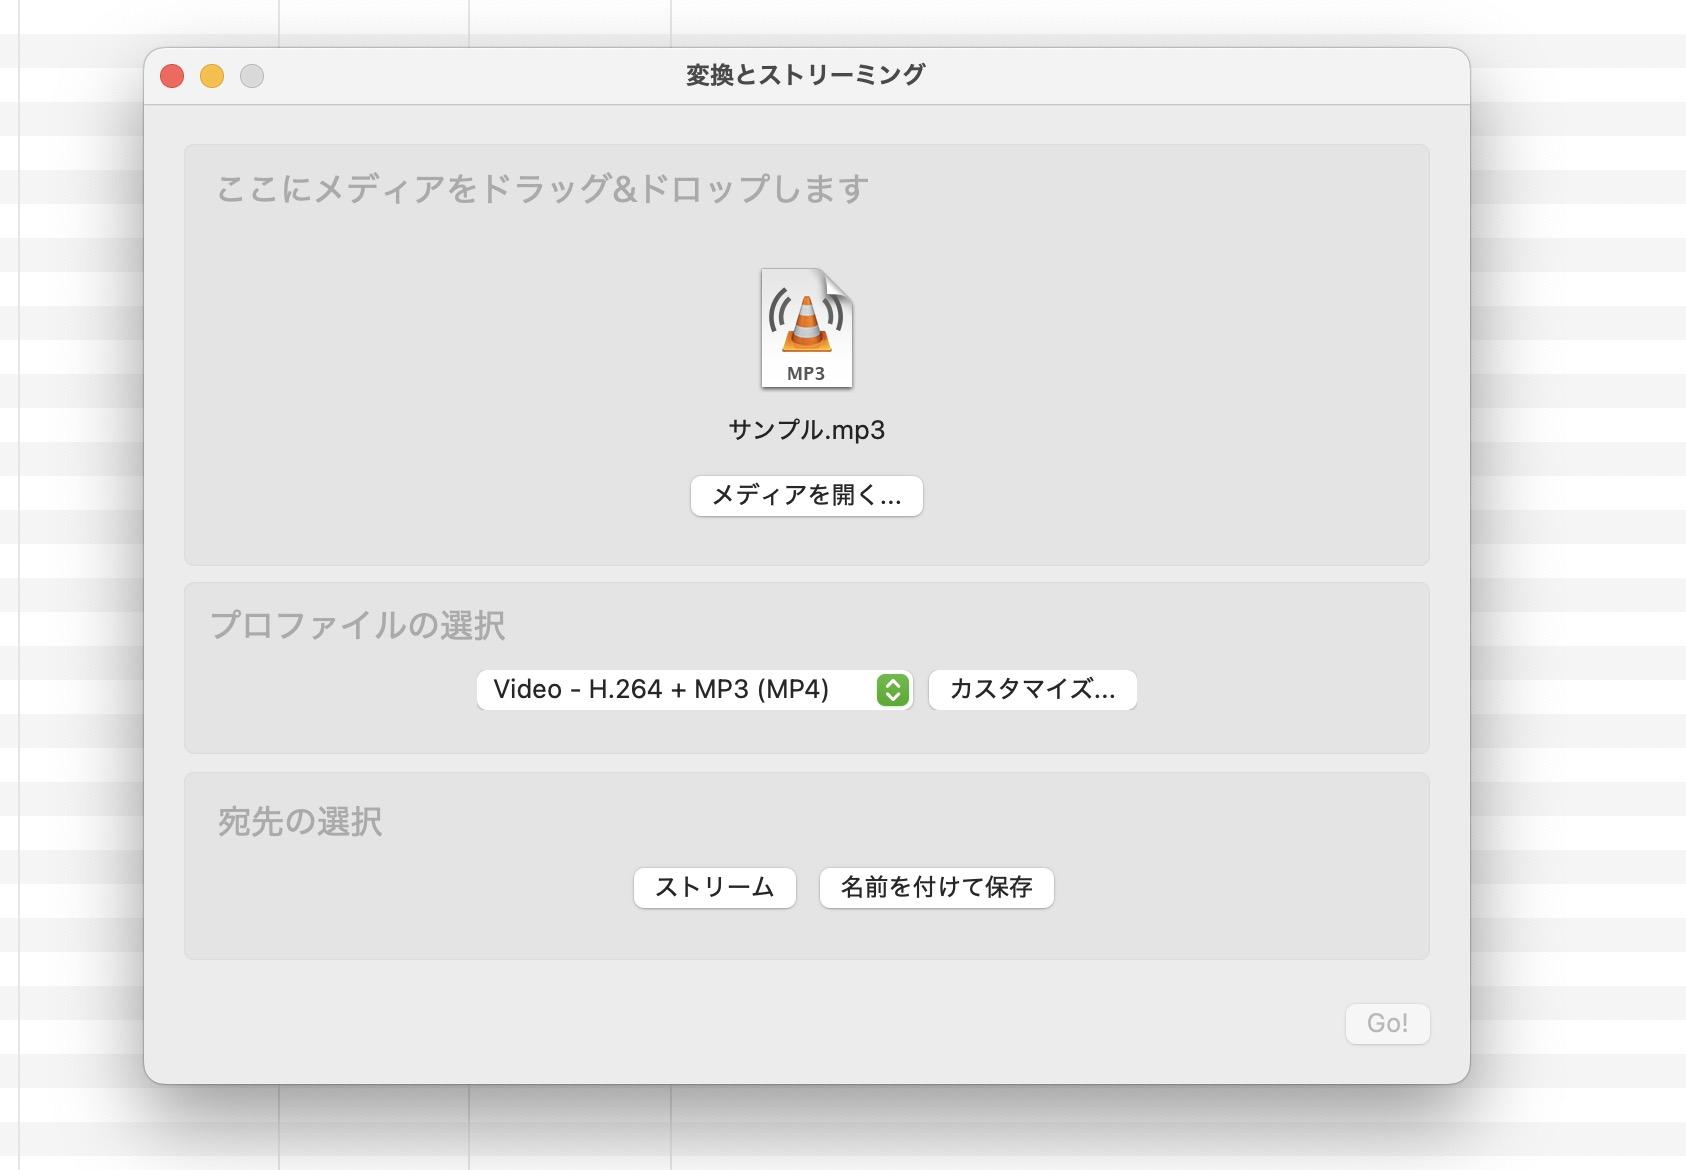1686x1170 pixels.
Task: Click the red close button icon
Action: tap(172, 74)
